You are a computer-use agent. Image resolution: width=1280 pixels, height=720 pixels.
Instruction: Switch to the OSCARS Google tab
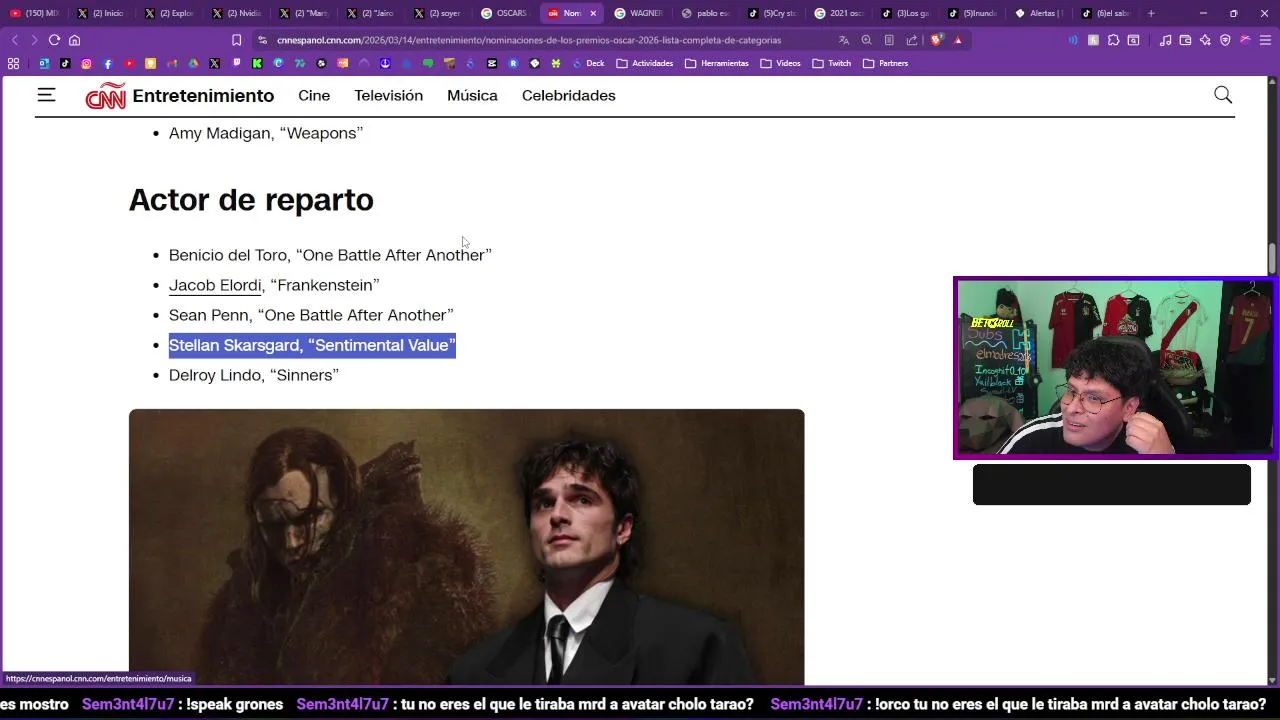(504, 13)
